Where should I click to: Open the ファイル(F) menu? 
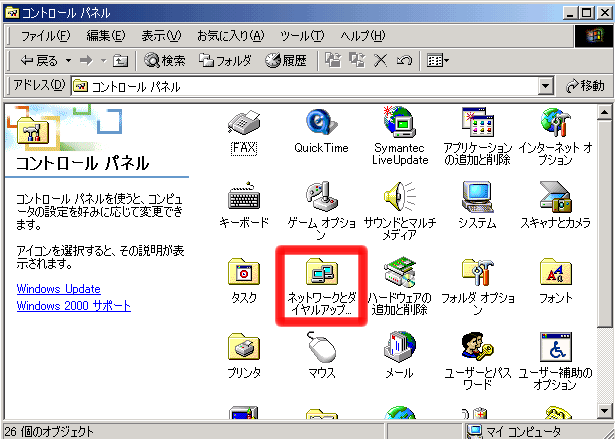click(45, 36)
